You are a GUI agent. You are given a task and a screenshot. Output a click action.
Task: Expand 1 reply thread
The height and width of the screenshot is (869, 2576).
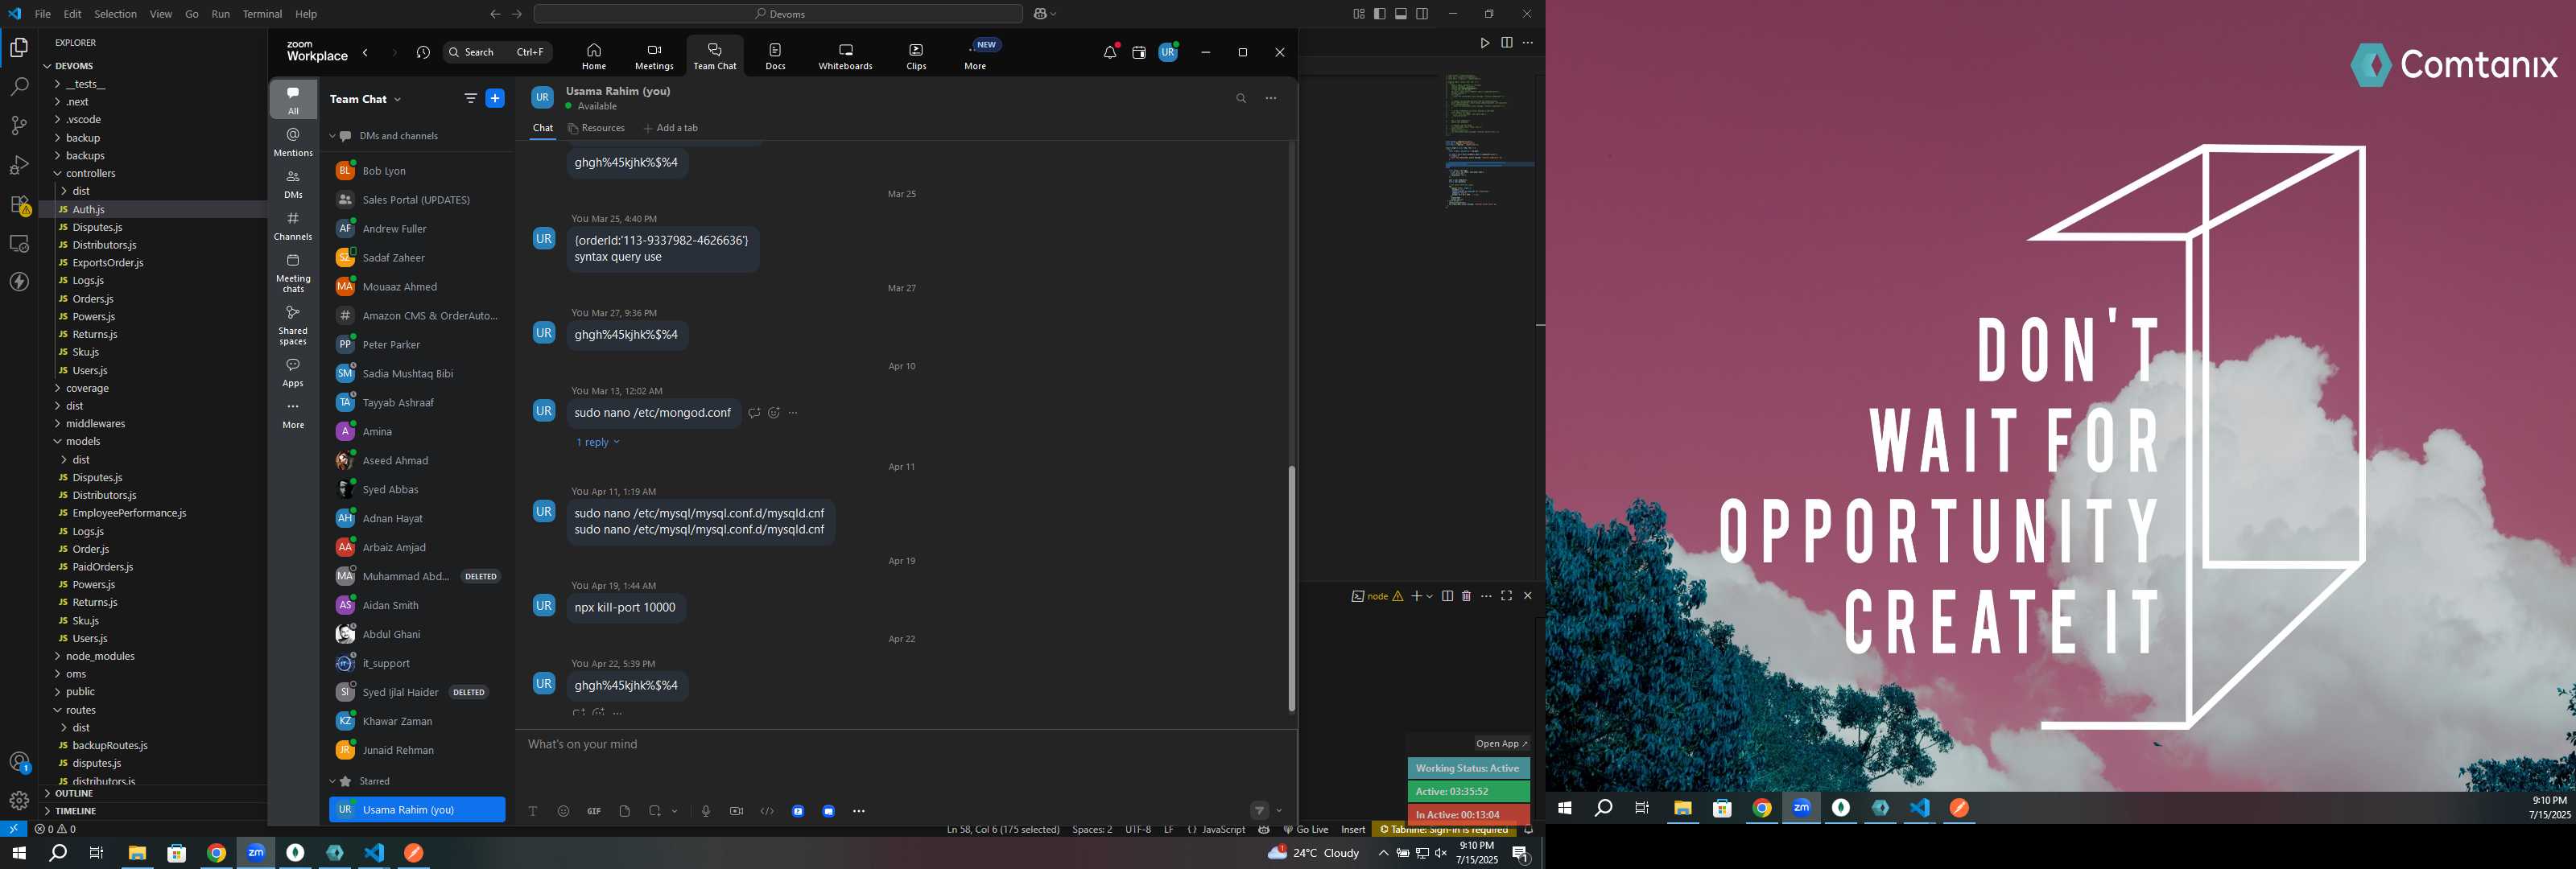597,442
